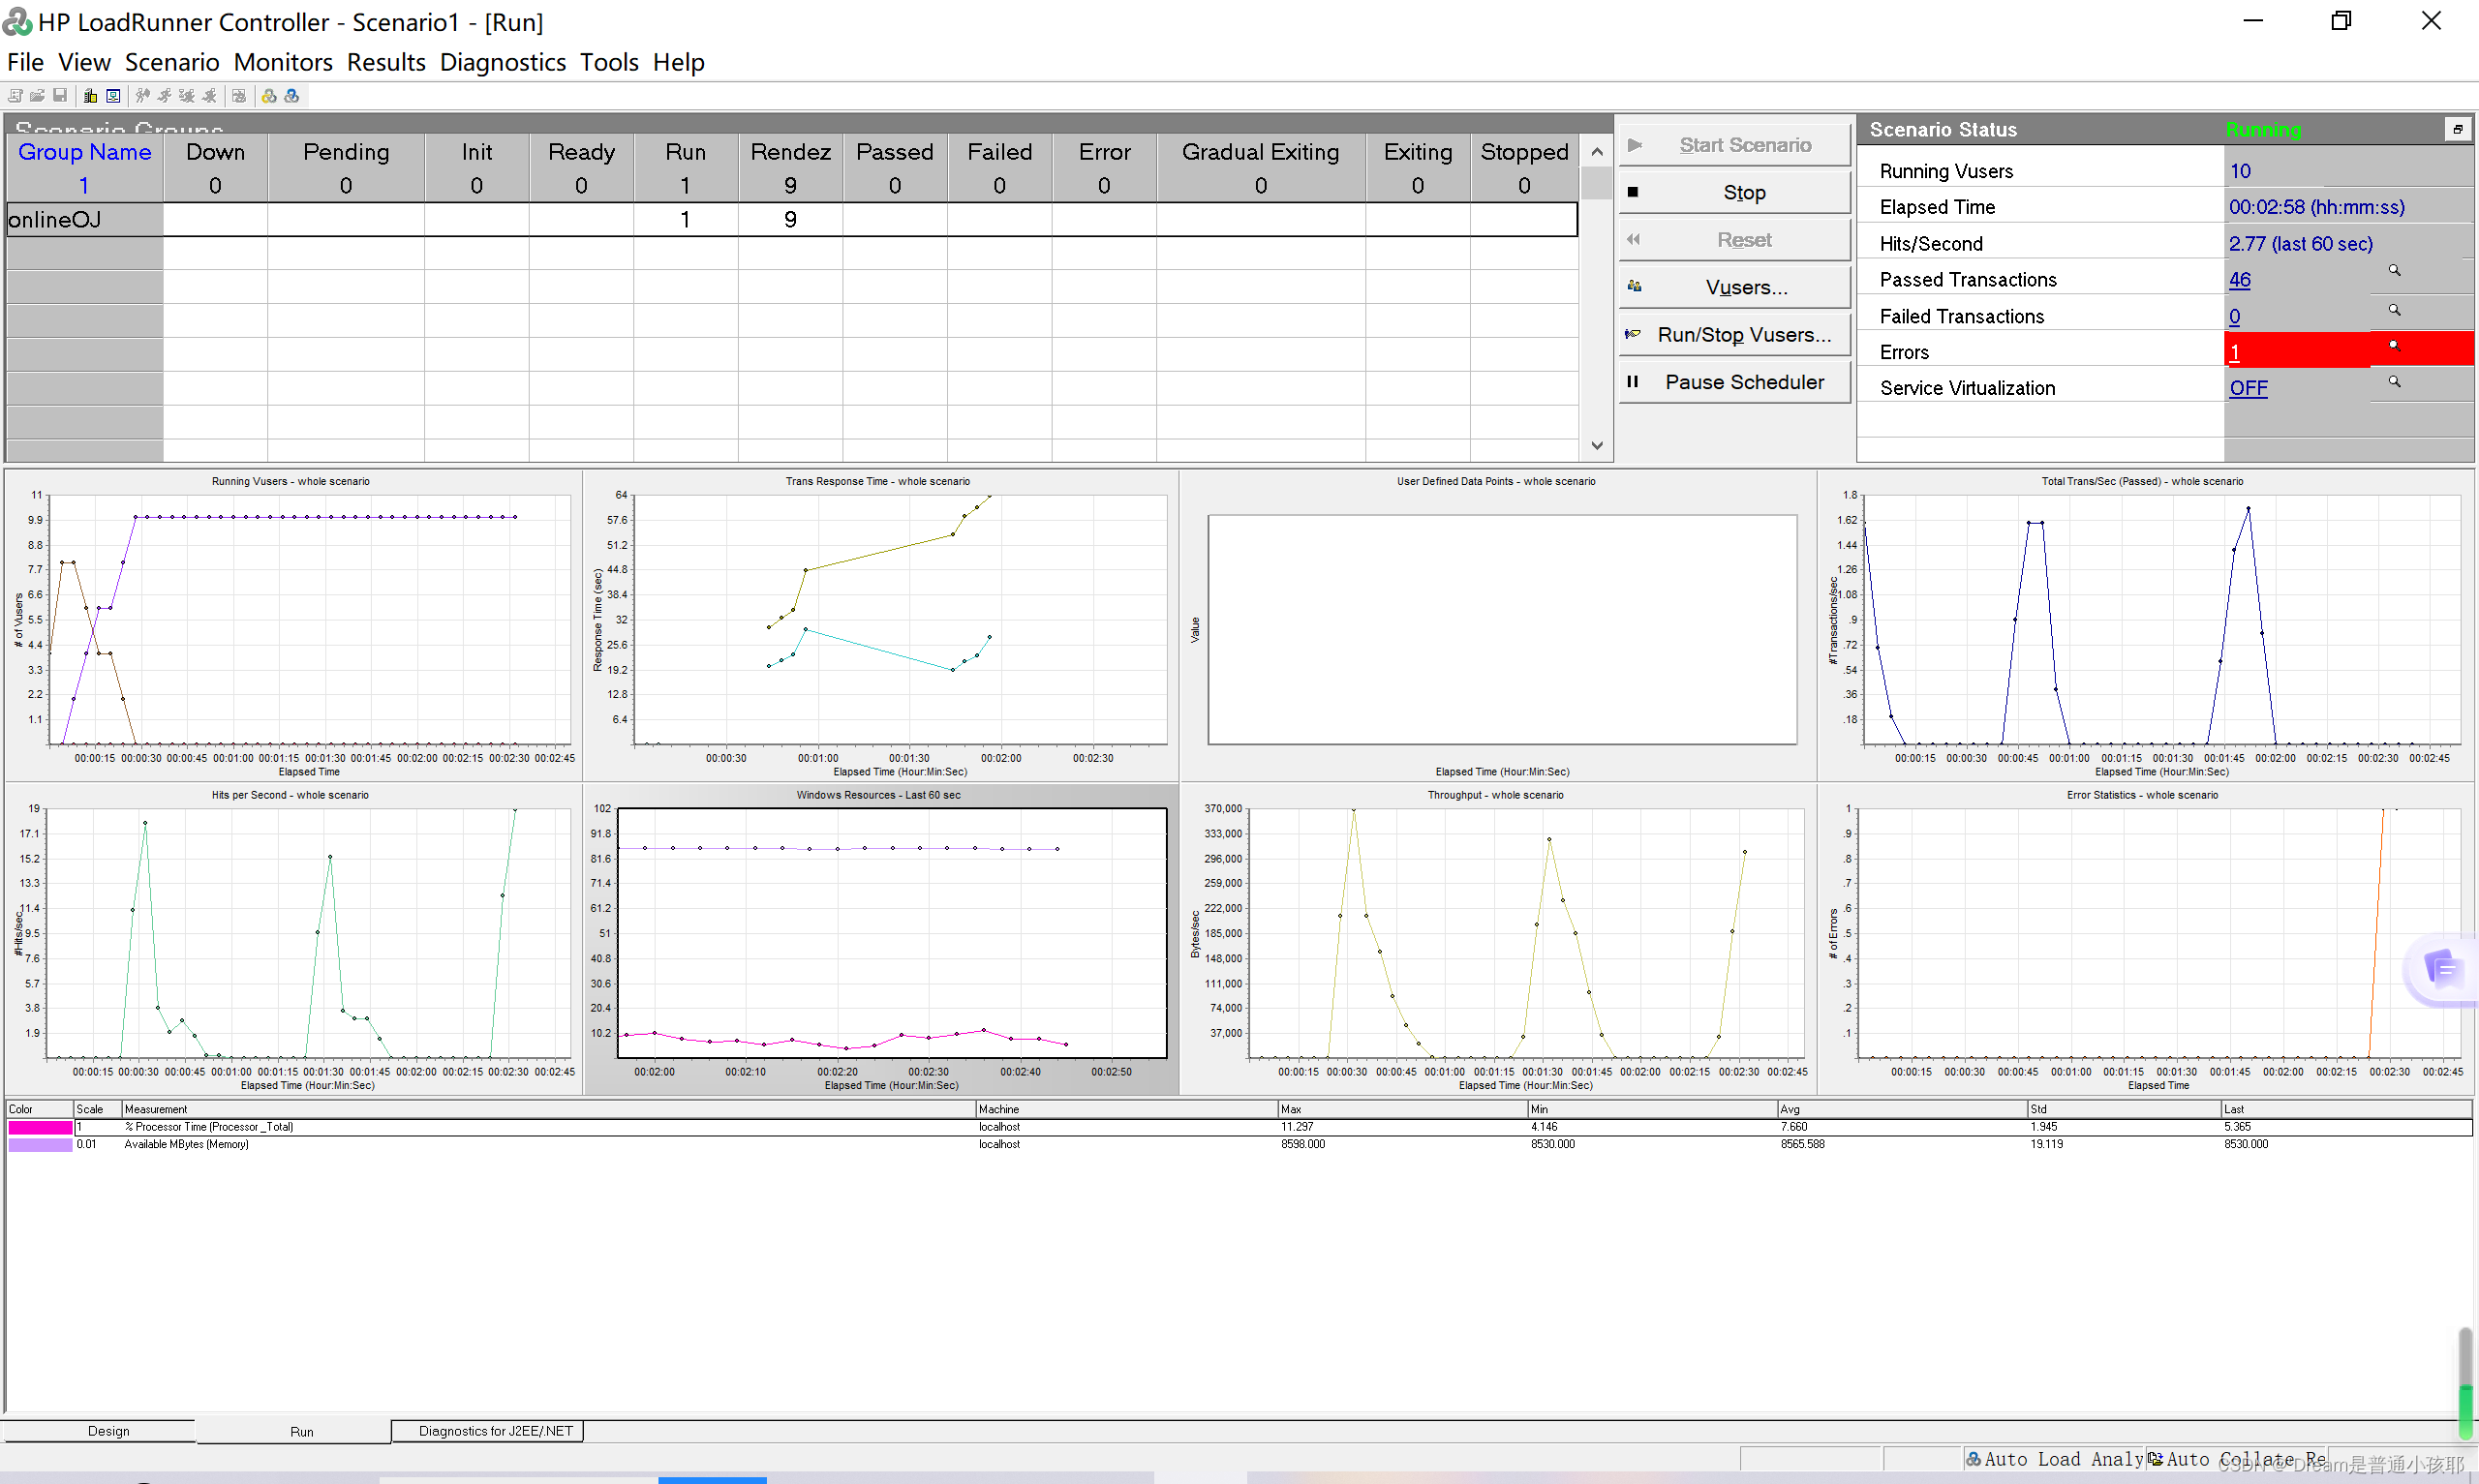Image resolution: width=2479 pixels, height=1484 pixels.
Task: Click the Stop scenario button
Action: point(1735,192)
